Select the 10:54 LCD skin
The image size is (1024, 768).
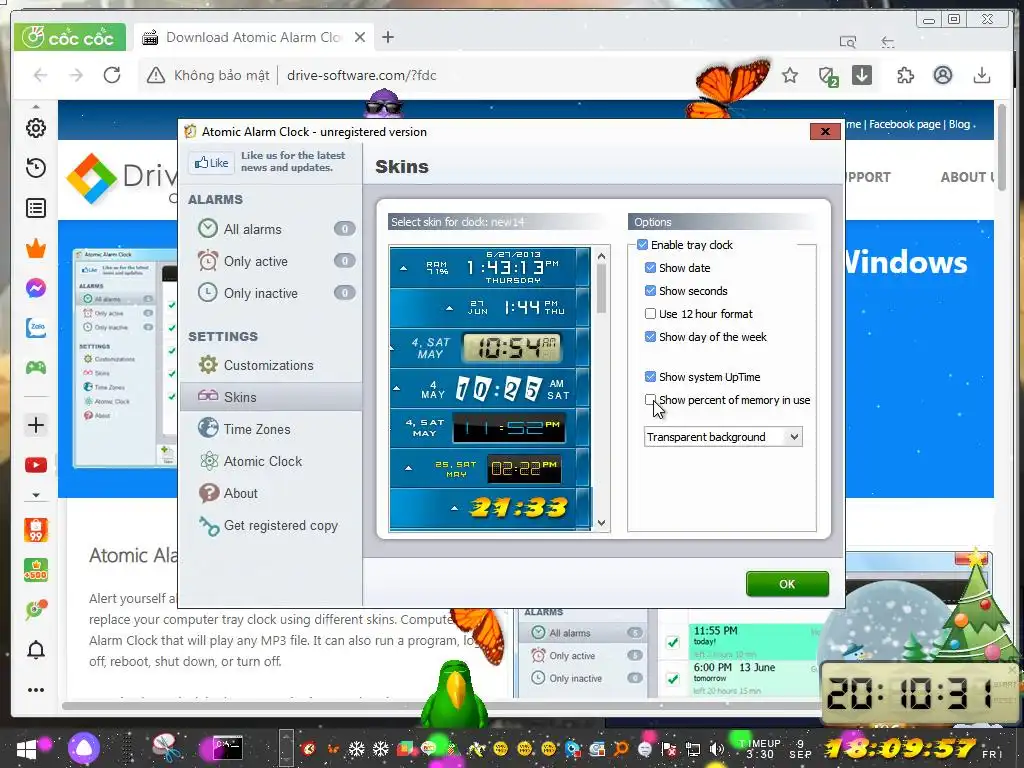pyautogui.click(x=490, y=347)
